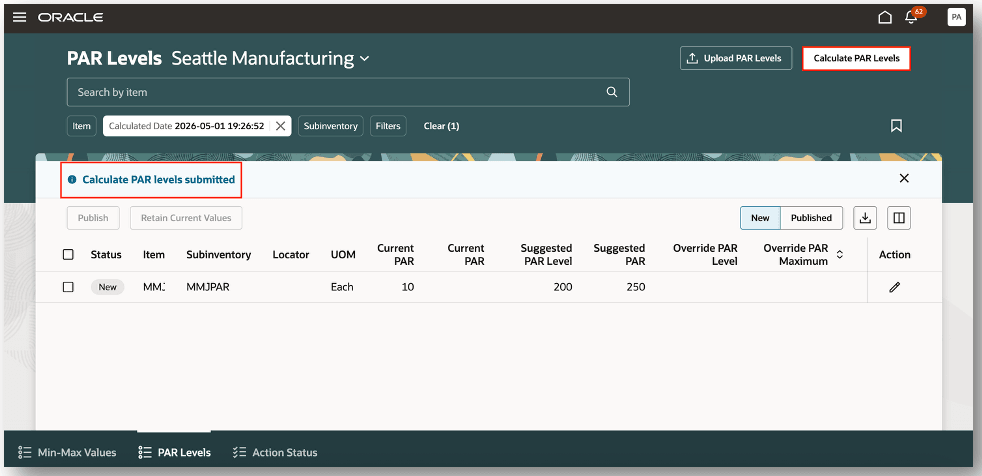
Task: Edit the MMJPAR row with pencil icon
Action: coord(894,287)
